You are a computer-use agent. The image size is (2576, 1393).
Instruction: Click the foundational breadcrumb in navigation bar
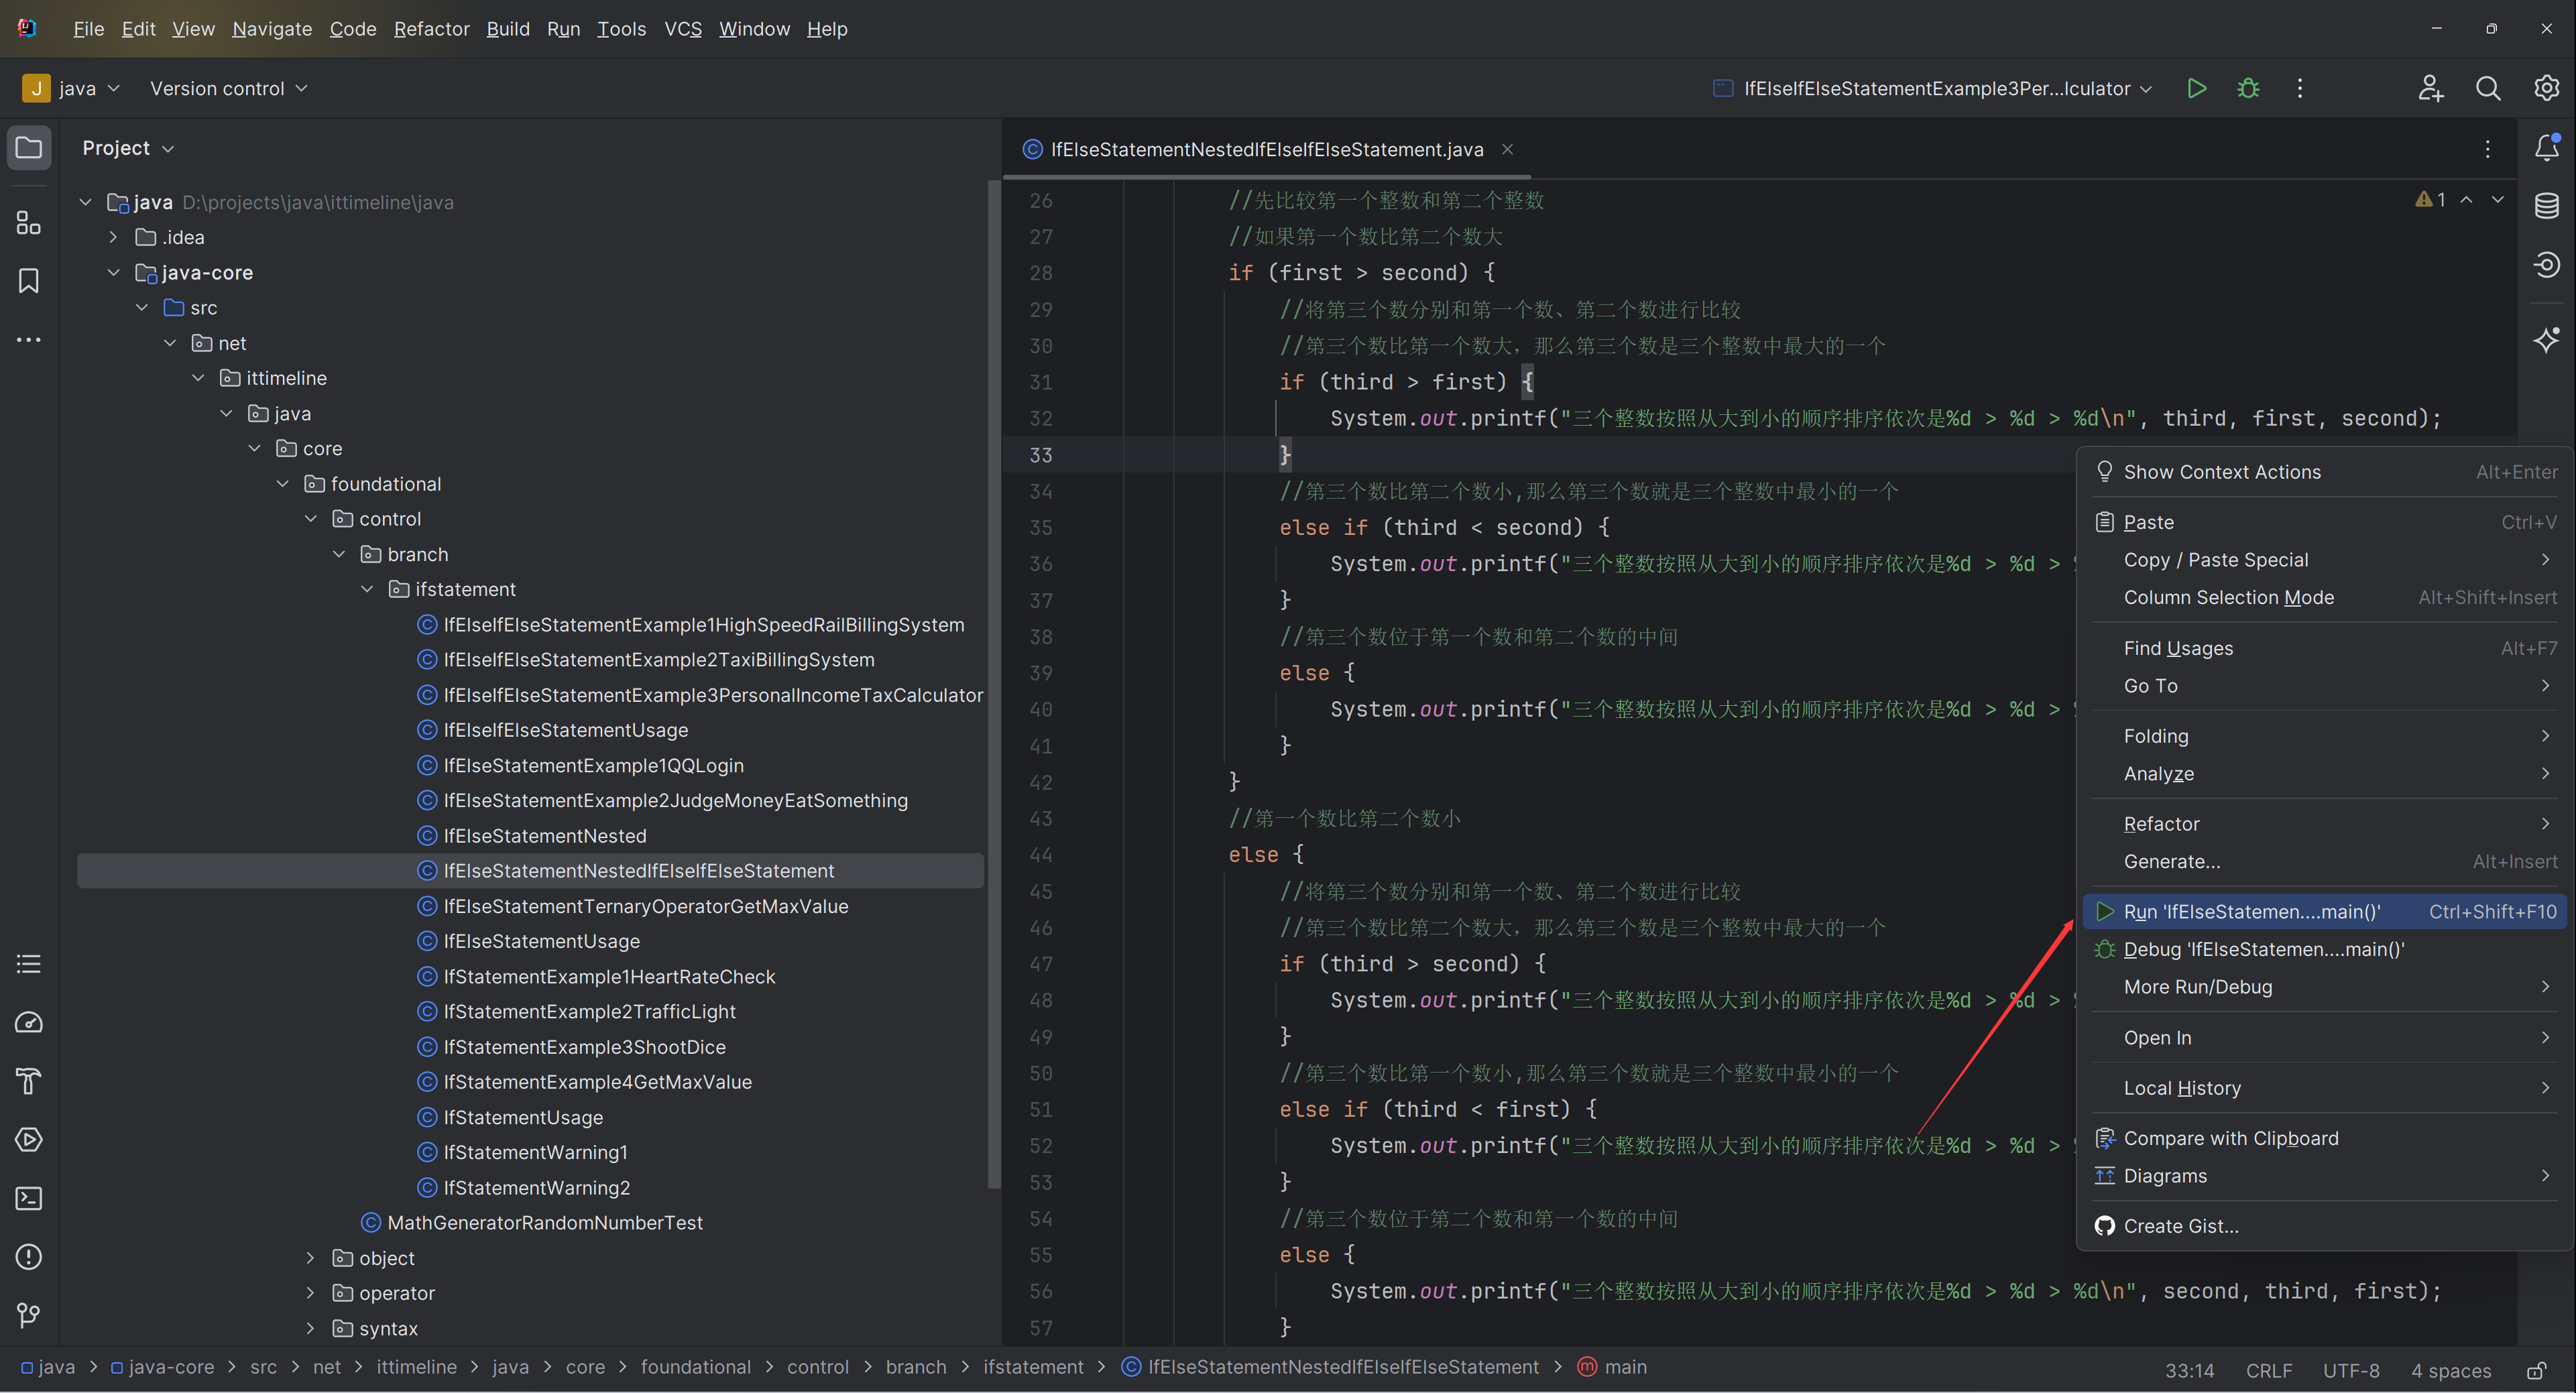(695, 1367)
